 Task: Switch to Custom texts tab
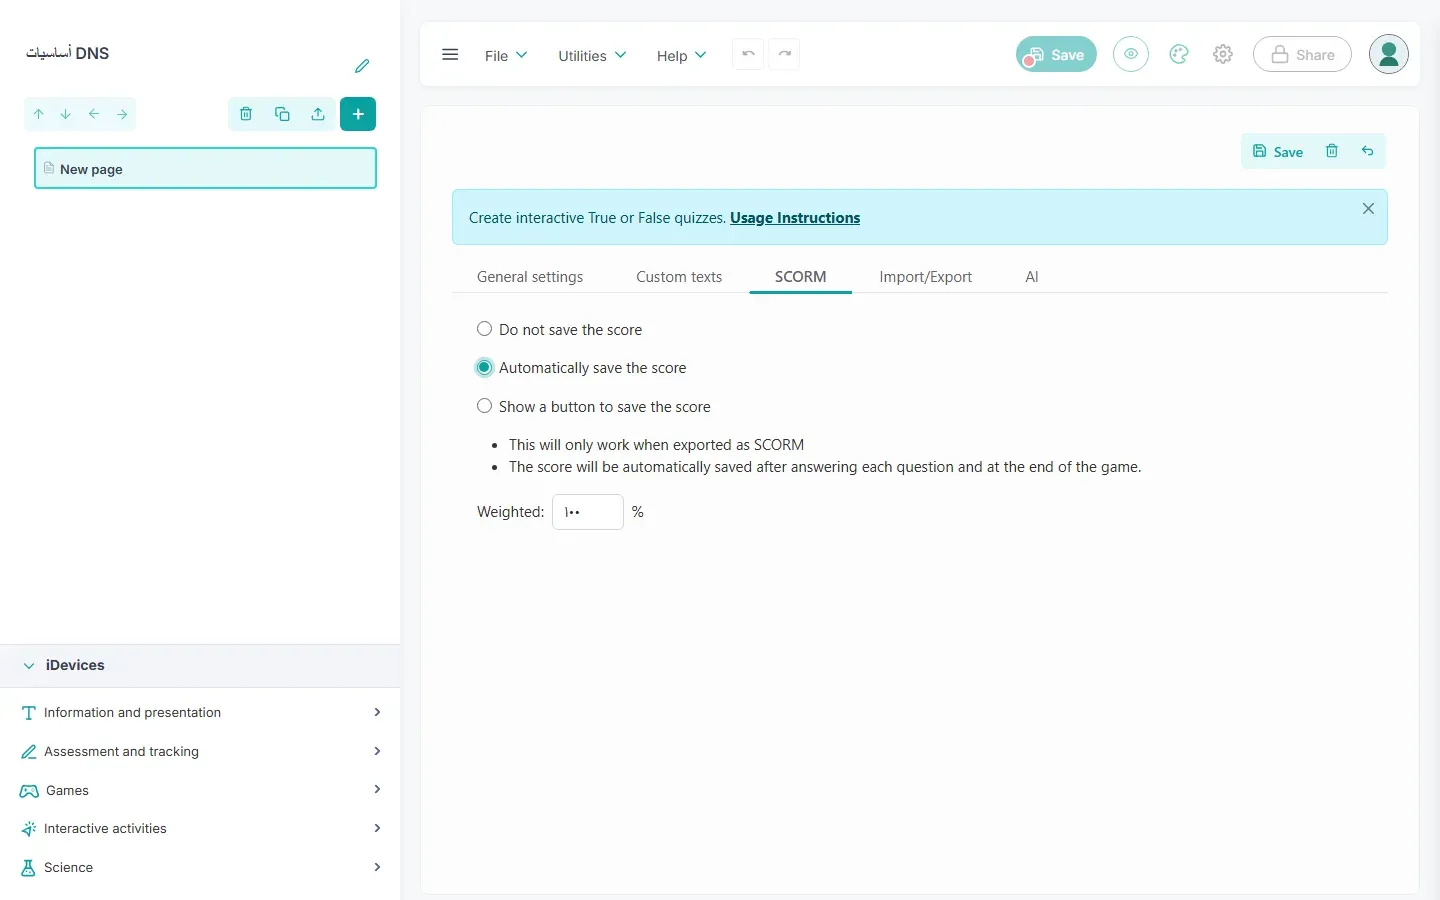point(679,277)
